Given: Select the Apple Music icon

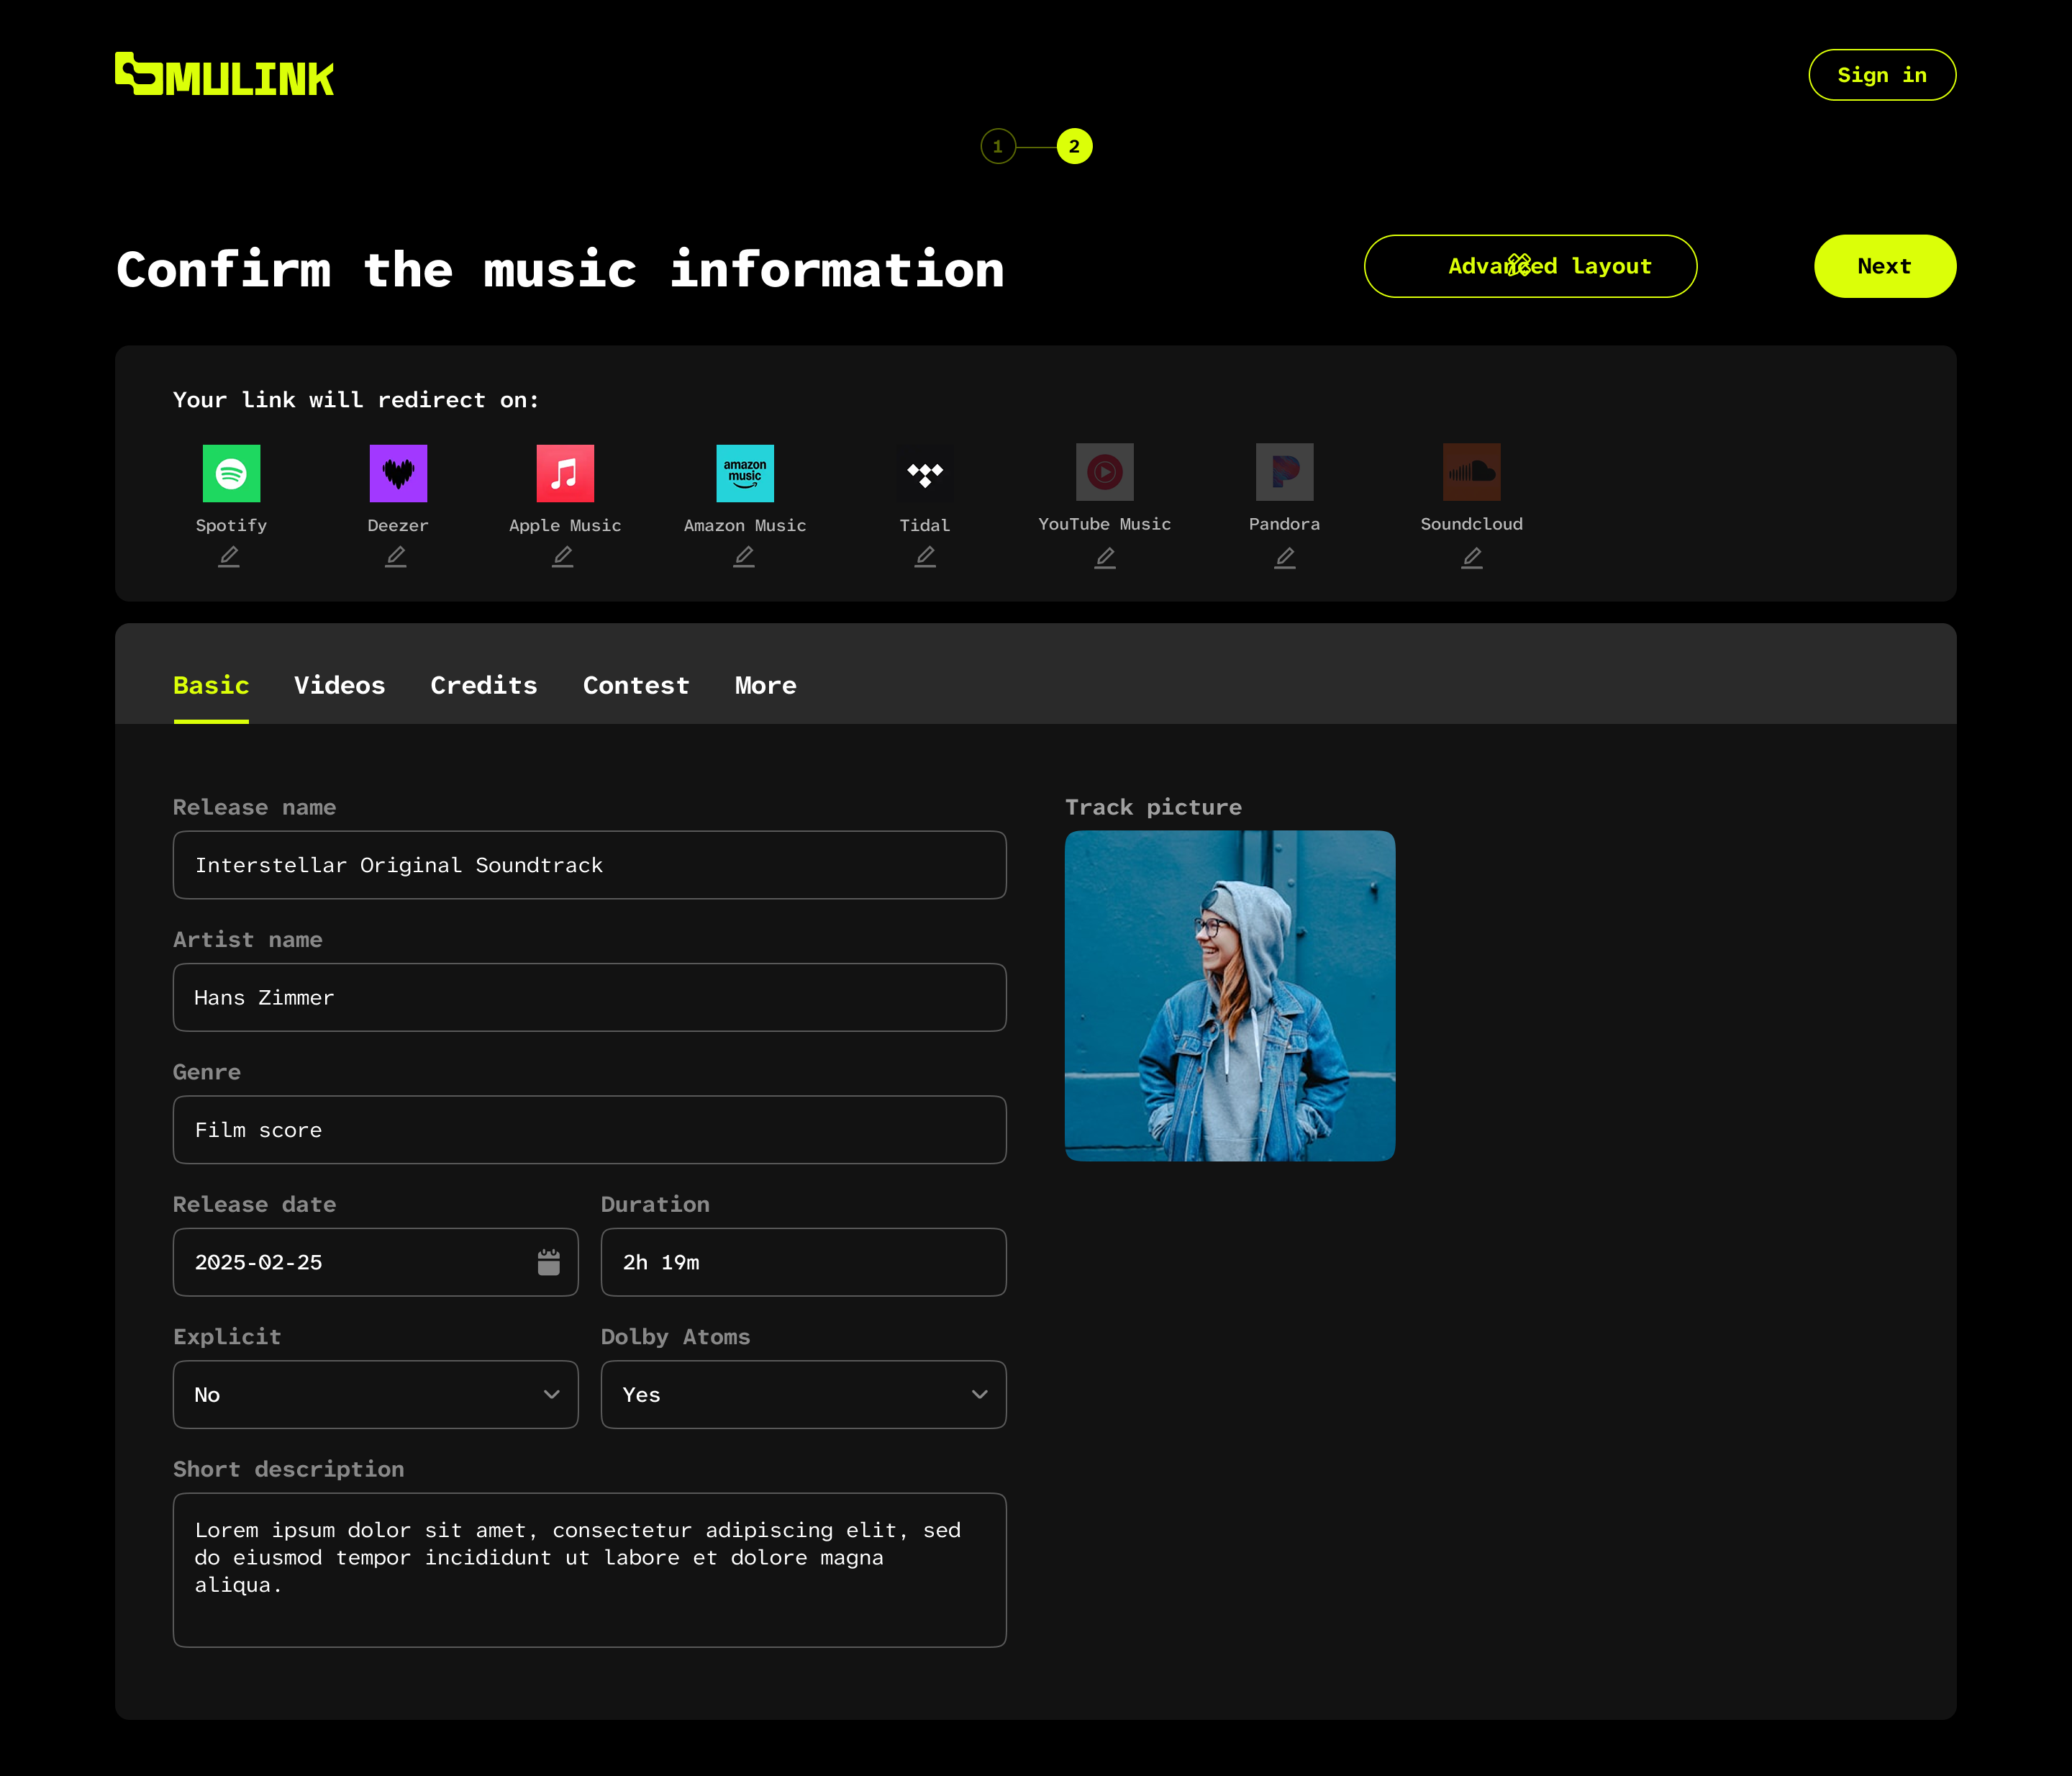Looking at the screenshot, I should pyautogui.click(x=563, y=473).
